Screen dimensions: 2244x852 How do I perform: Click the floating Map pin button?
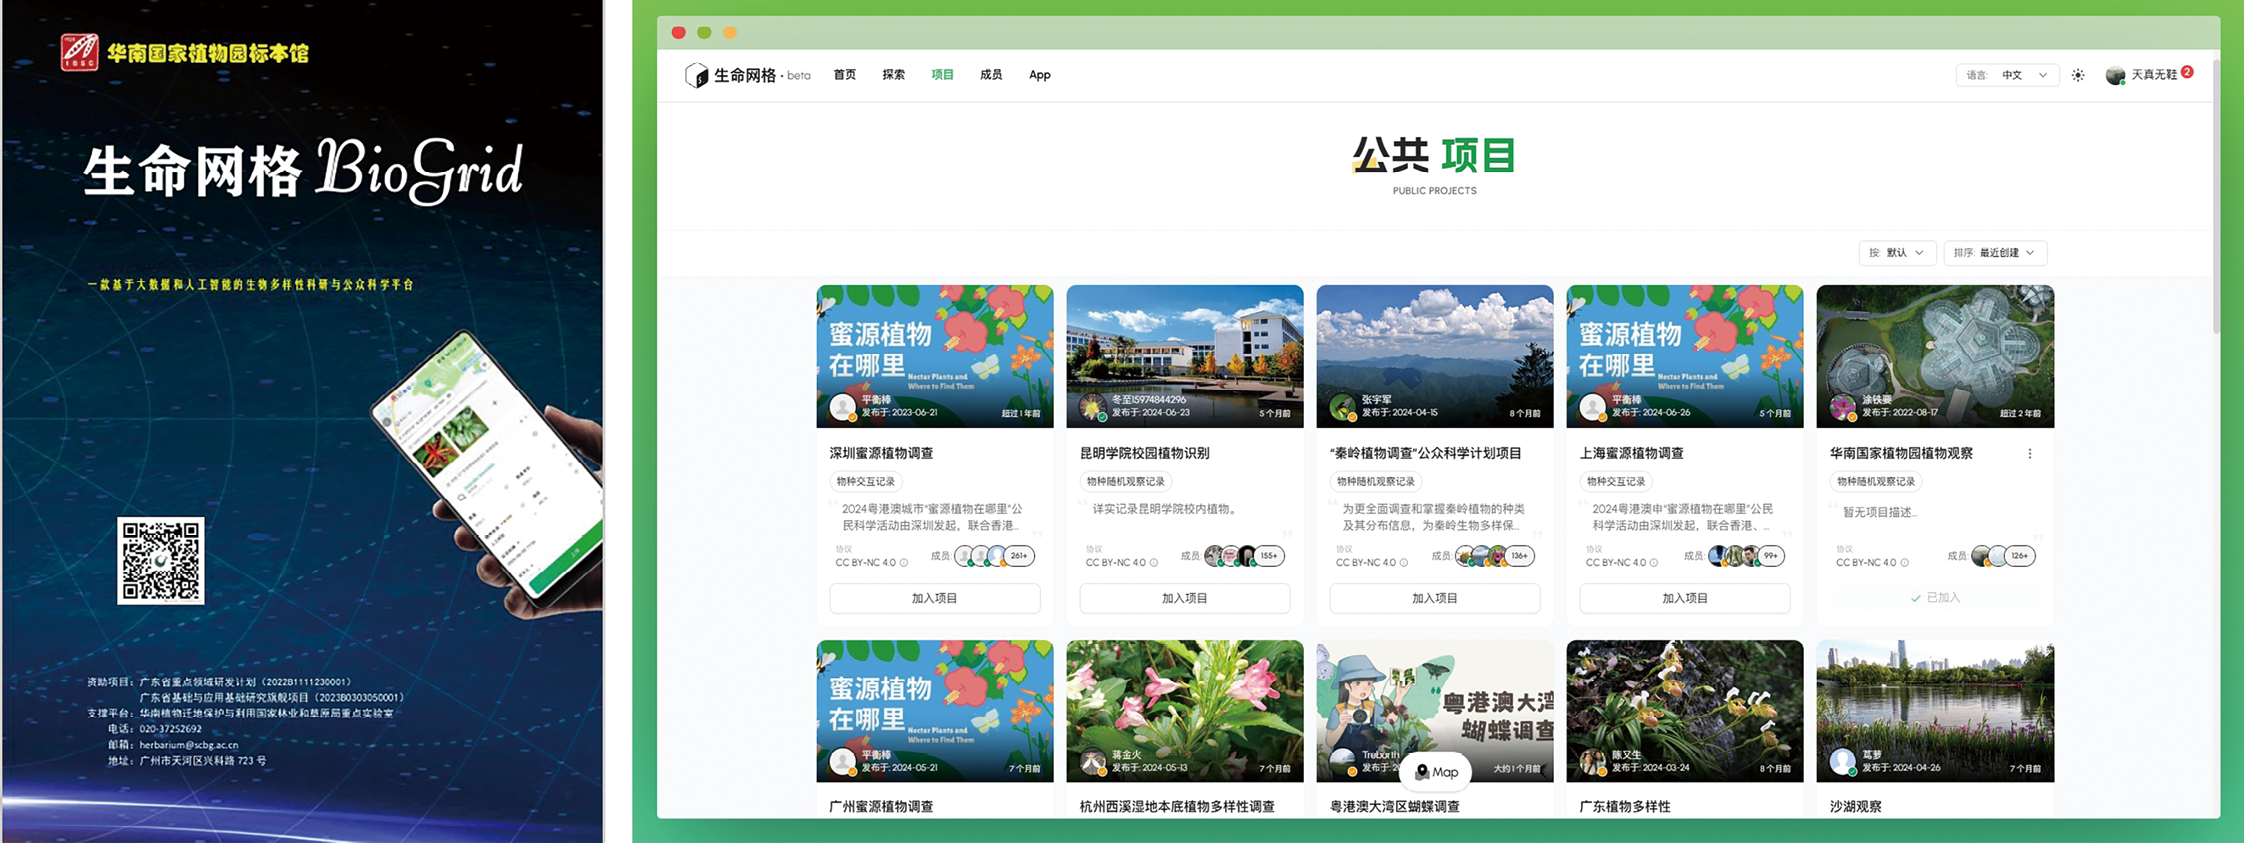click(x=1435, y=772)
